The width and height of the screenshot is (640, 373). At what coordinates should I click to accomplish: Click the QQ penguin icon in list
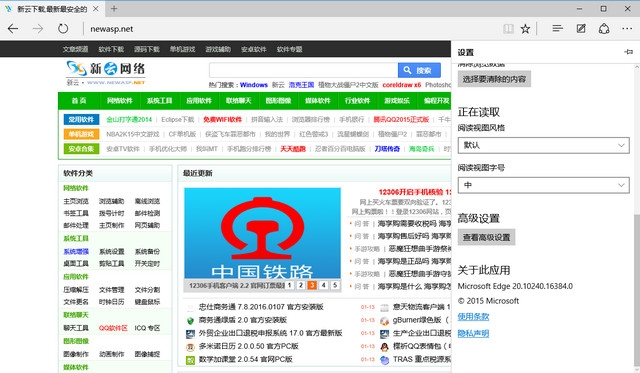tap(384, 347)
